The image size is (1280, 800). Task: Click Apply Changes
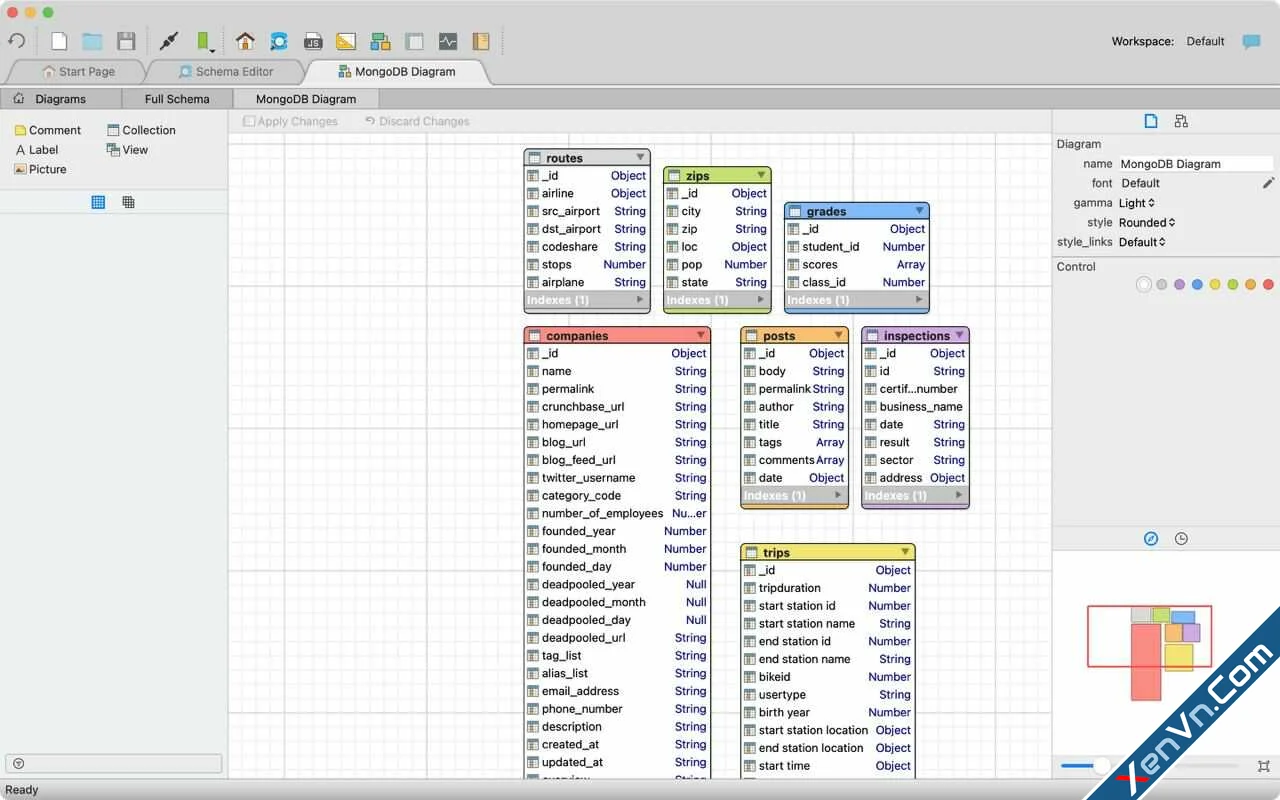(291, 122)
